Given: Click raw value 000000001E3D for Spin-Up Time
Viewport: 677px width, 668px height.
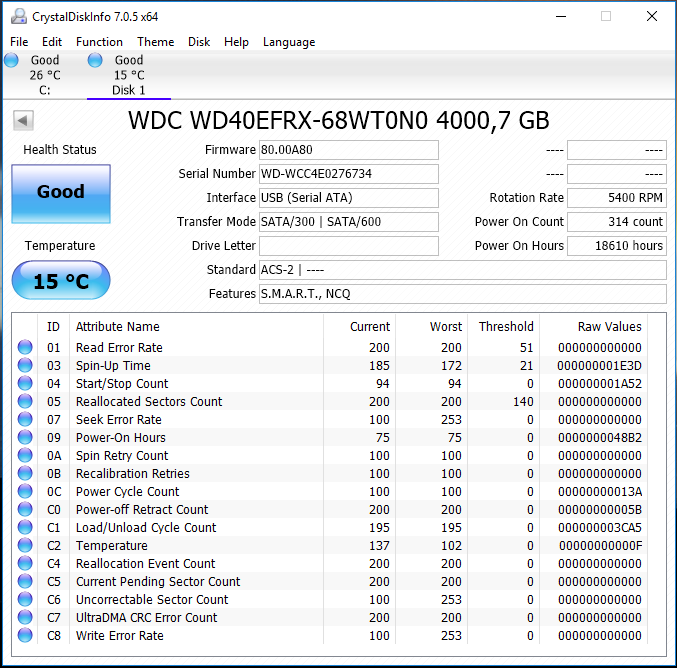Looking at the screenshot, I should [599, 365].
